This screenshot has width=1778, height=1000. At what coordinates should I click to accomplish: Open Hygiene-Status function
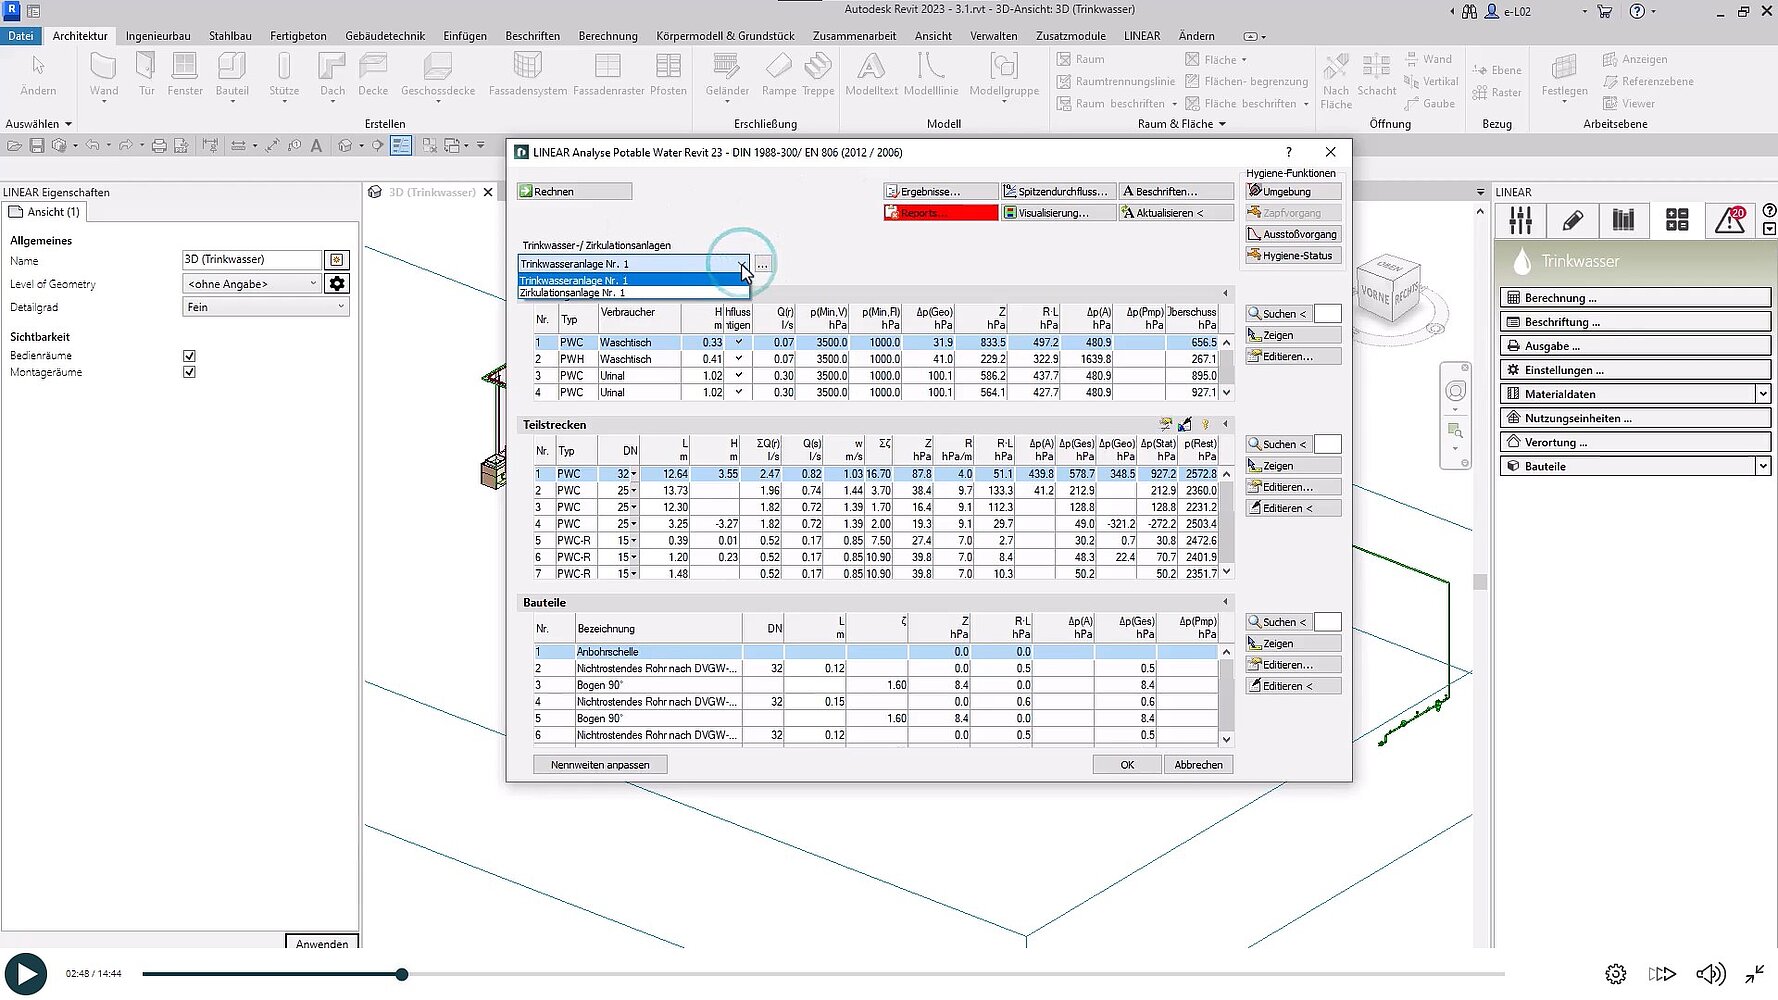point(1291,256)
